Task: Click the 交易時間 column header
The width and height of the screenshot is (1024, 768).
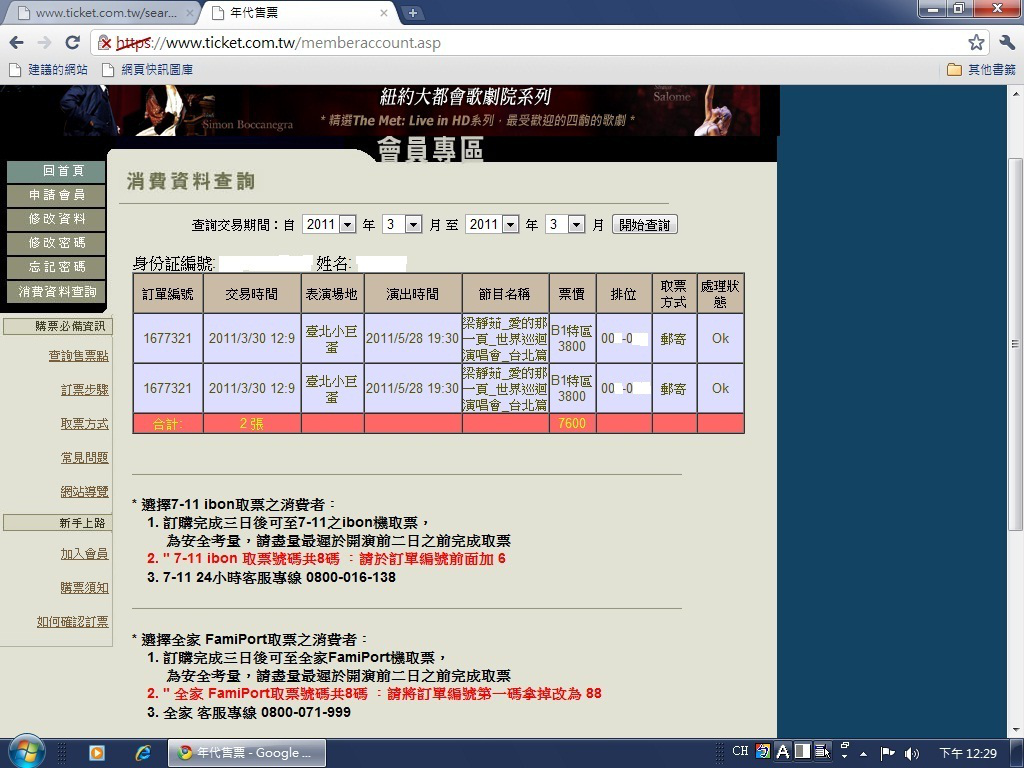Action: click(x=251, y=294)
